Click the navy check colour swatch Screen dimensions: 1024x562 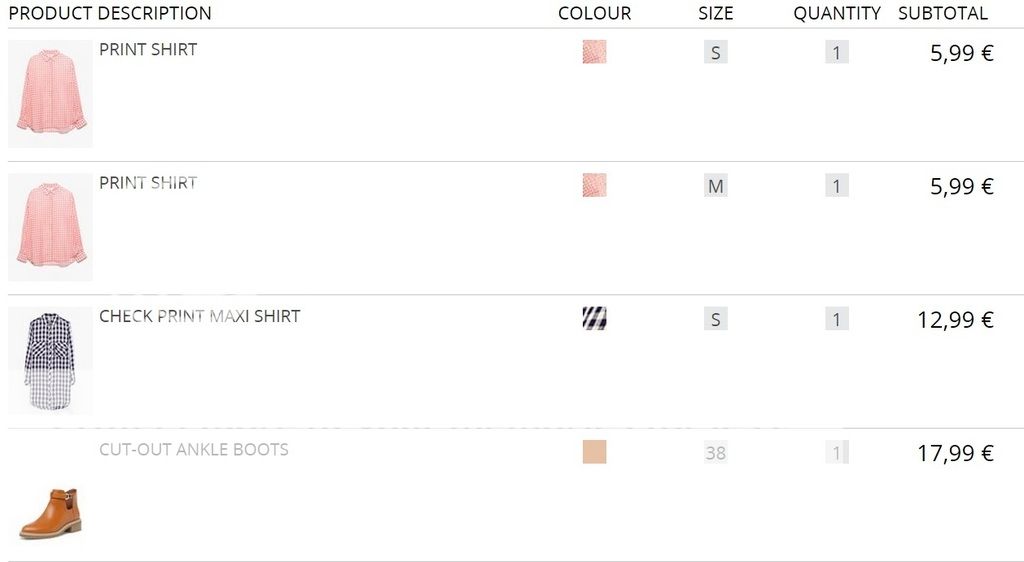click(594, 319)
